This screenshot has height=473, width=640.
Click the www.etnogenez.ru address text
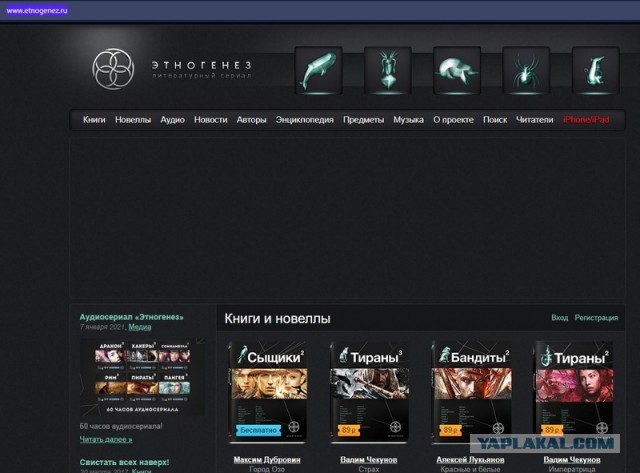click(37, 11)
